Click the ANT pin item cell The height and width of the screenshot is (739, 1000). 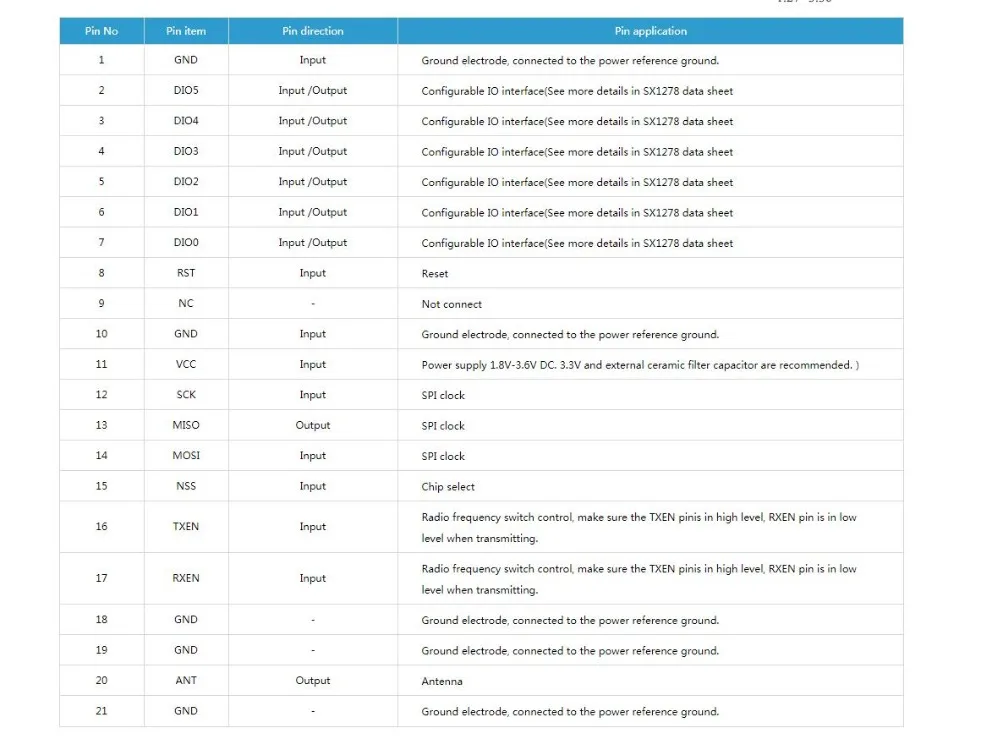pyautogui.click(x=186, y=680)
